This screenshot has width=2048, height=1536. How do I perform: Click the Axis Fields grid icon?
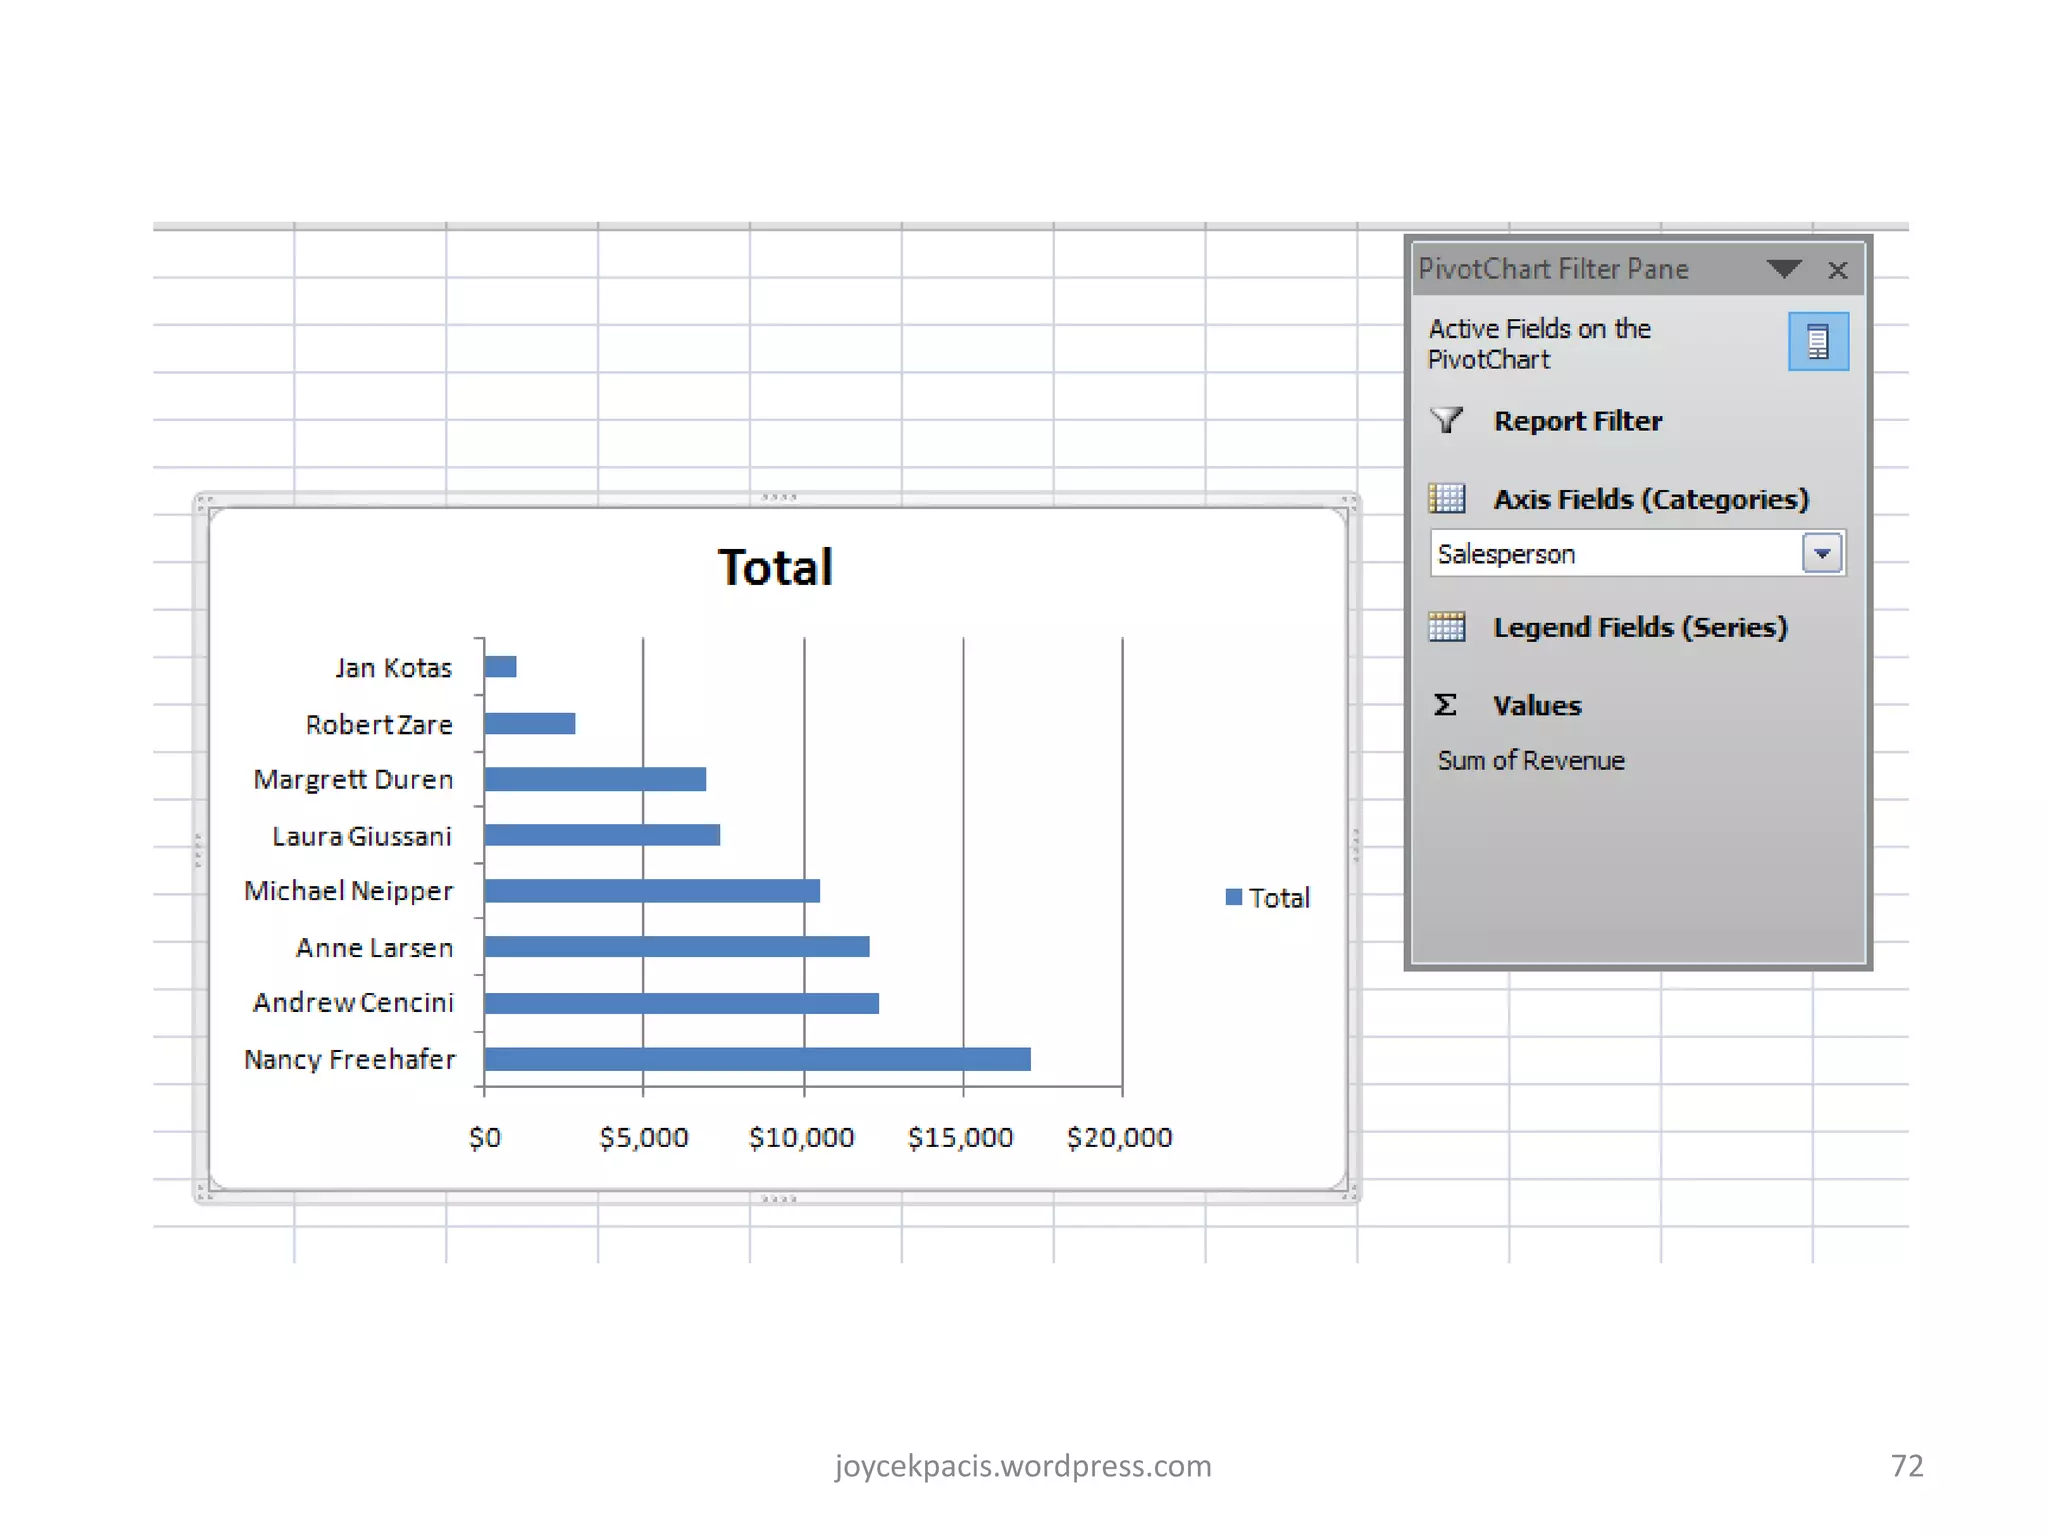point(1446,498)
